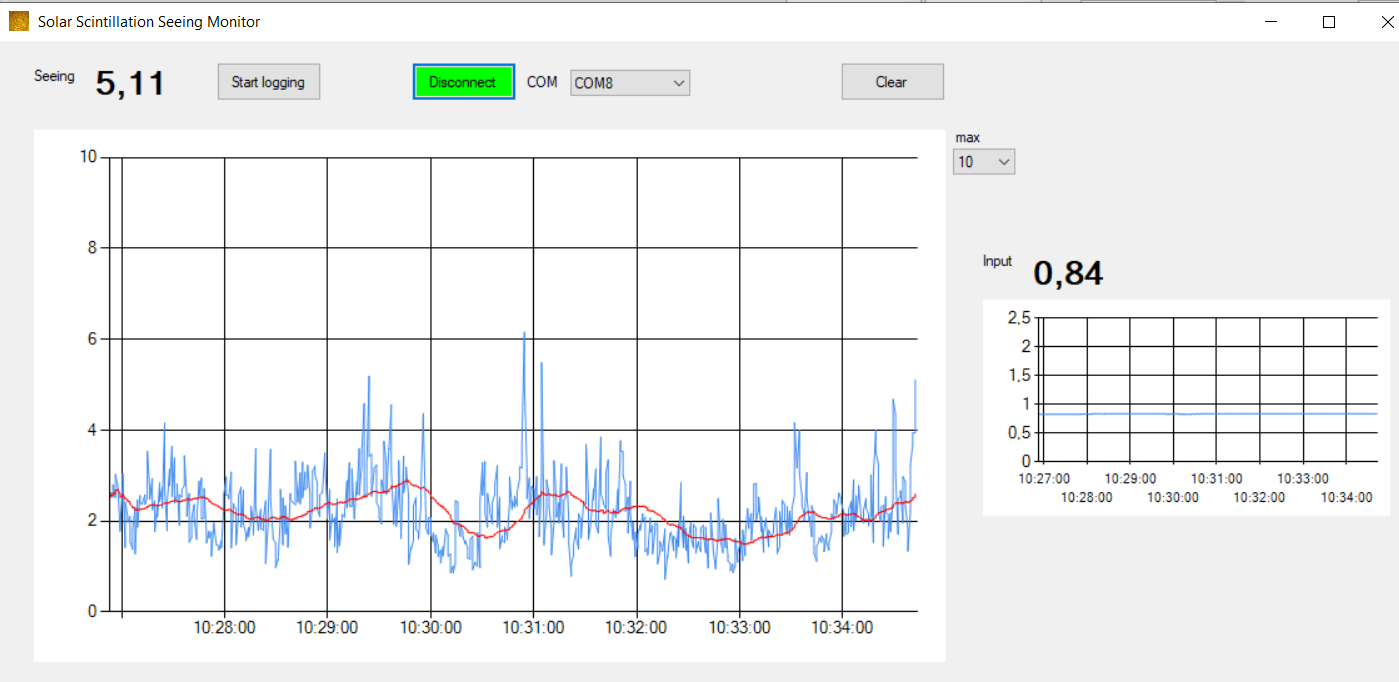Click the Seeing value 5,11 readout
1399x682 pixels.
(x=130, y=83)
